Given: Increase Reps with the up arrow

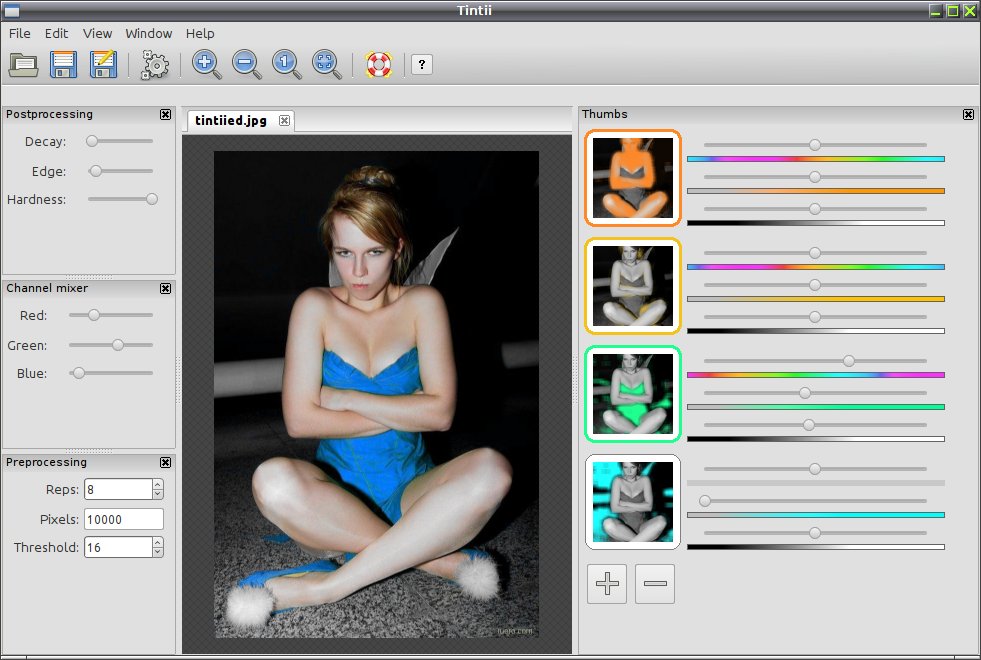Looking at the screenshot, I should point(158,484).
